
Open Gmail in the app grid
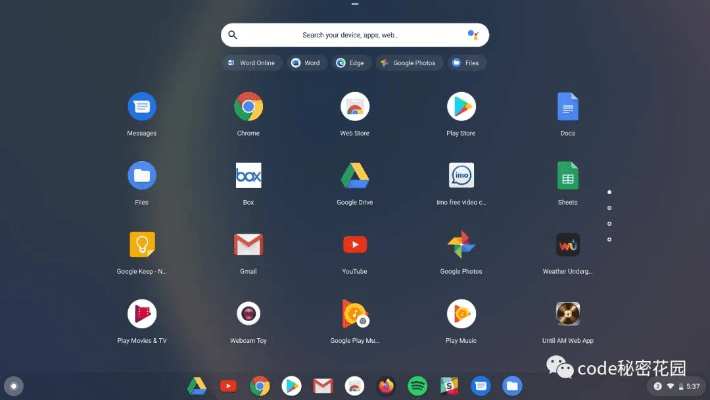[x=248, y=245]
